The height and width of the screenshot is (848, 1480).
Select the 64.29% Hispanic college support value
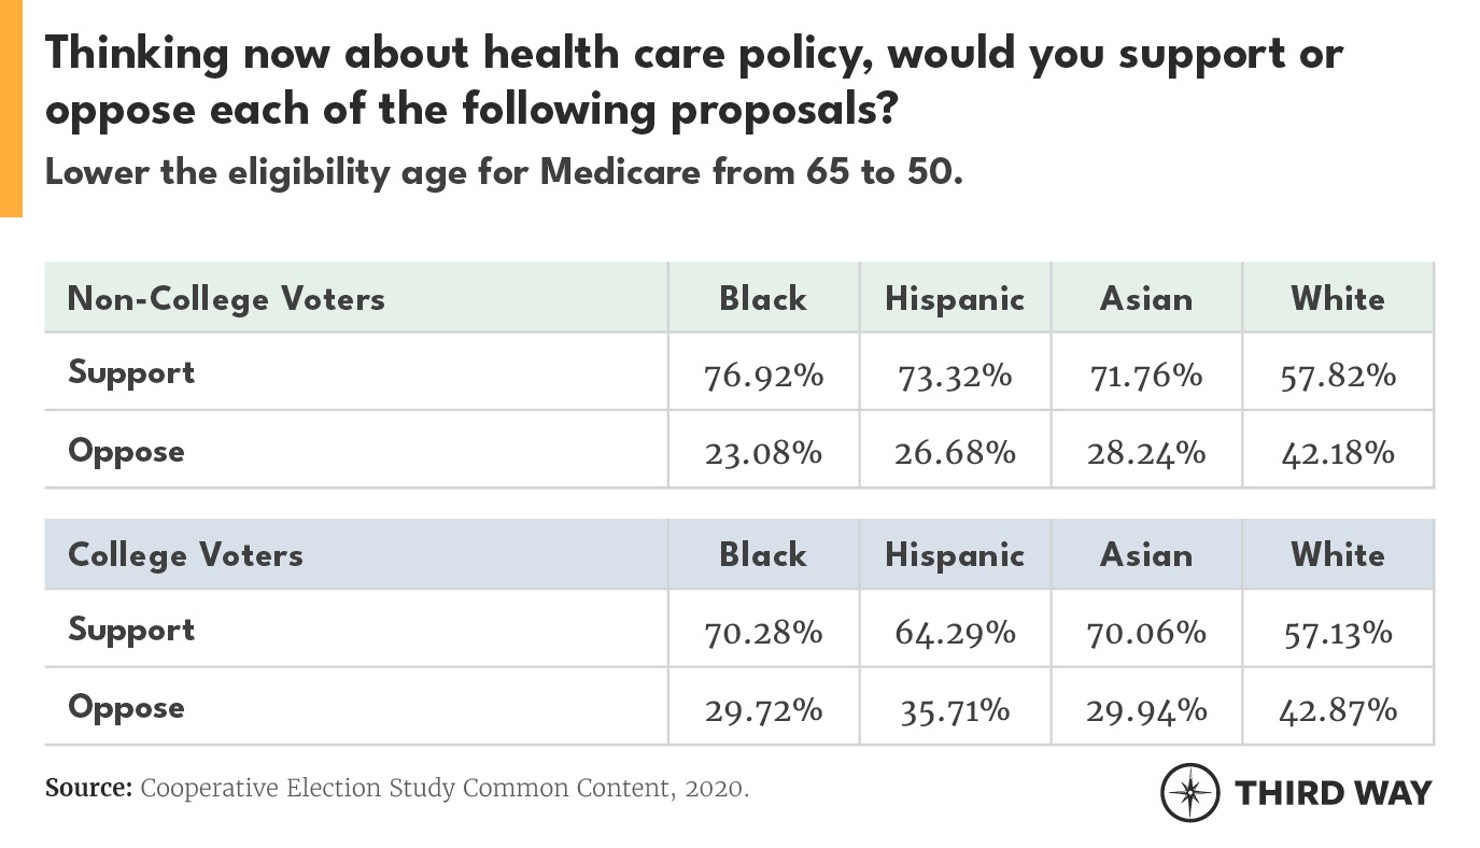click(x=954, y=633)
